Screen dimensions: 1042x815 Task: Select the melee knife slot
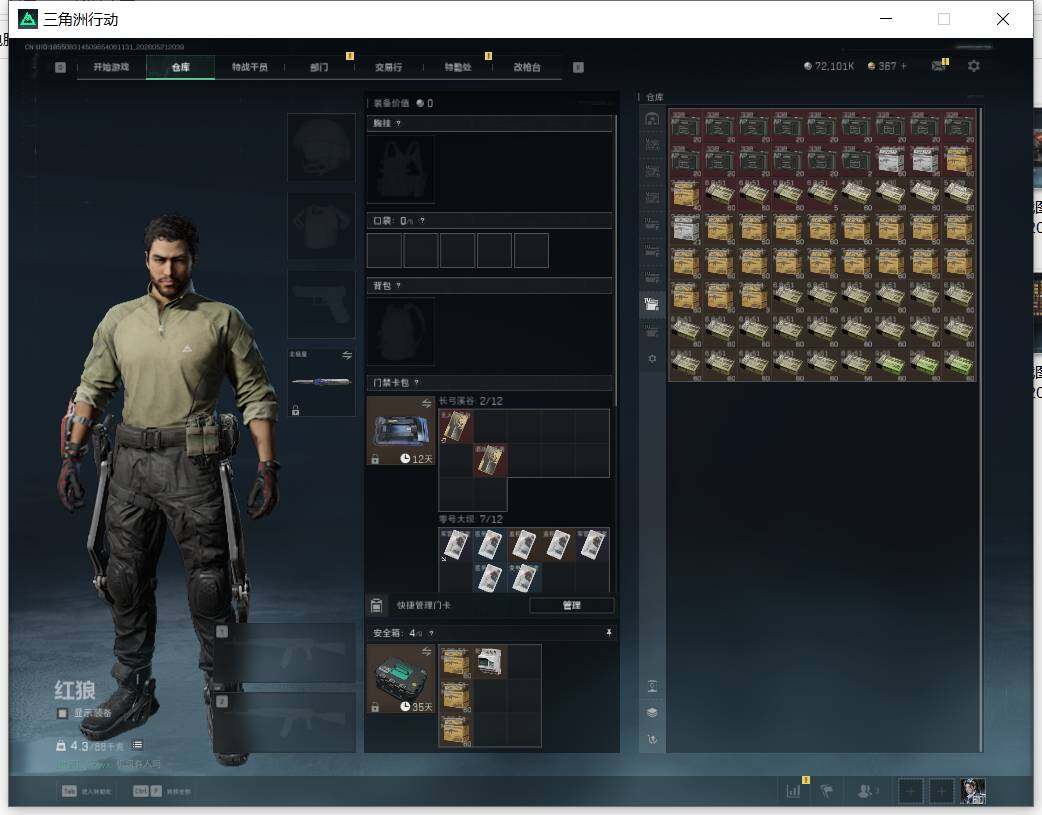coord(321,382)
